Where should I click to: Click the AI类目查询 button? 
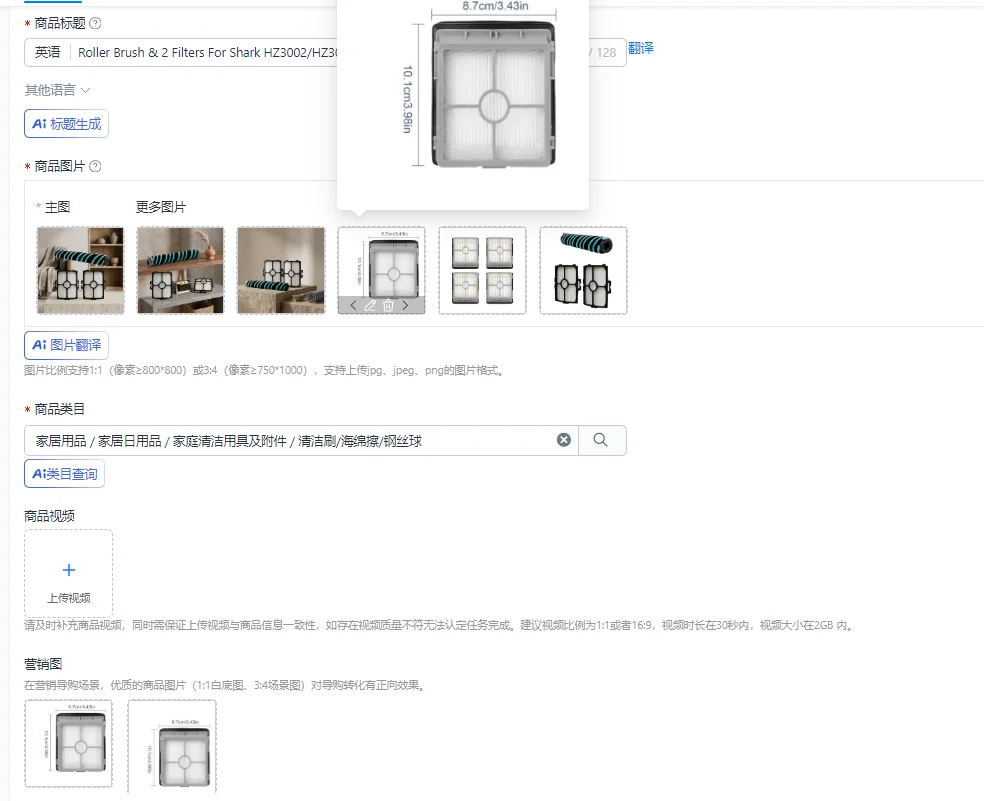pos(65,473)
